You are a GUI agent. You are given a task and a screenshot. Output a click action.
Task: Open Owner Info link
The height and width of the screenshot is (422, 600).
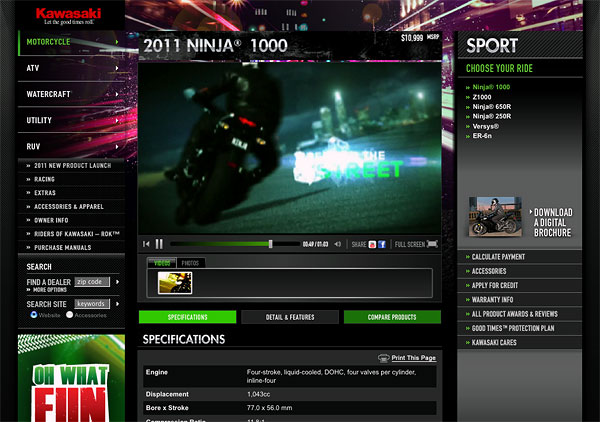(51, 220)
